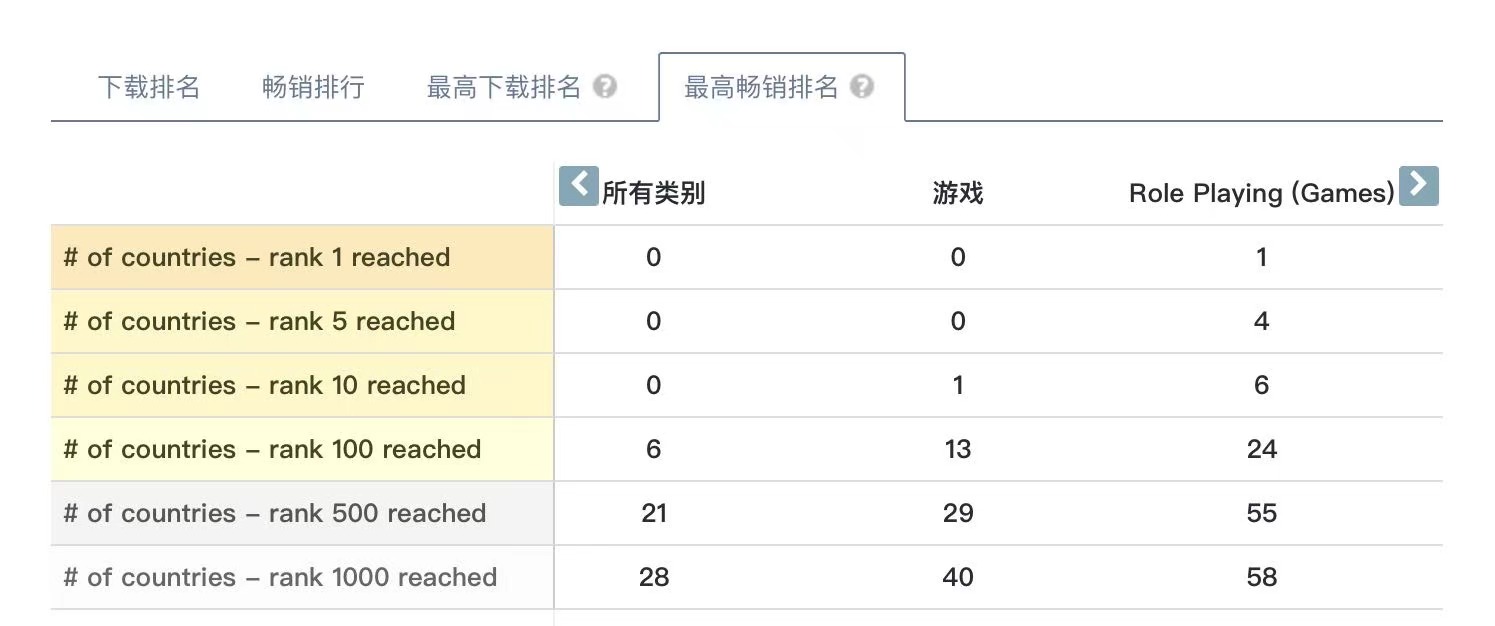Click value 58 in the Role Playing column
1495x626 pixels.
tap(1262, 577)
